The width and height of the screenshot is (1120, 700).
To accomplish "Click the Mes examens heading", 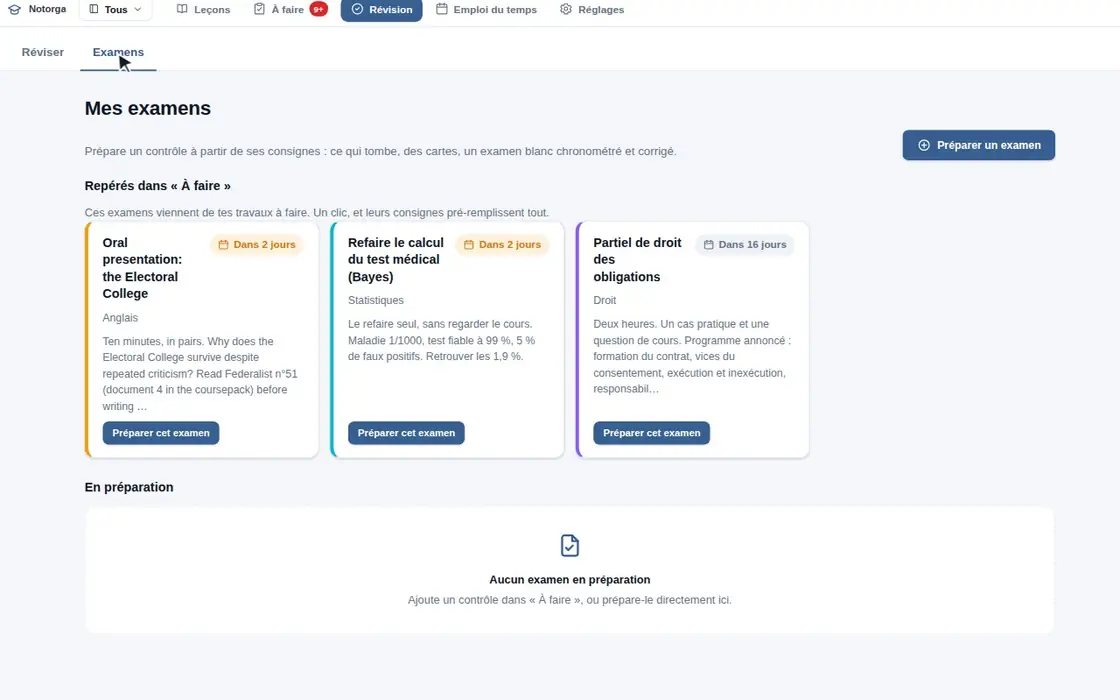I will click(148, 108).
